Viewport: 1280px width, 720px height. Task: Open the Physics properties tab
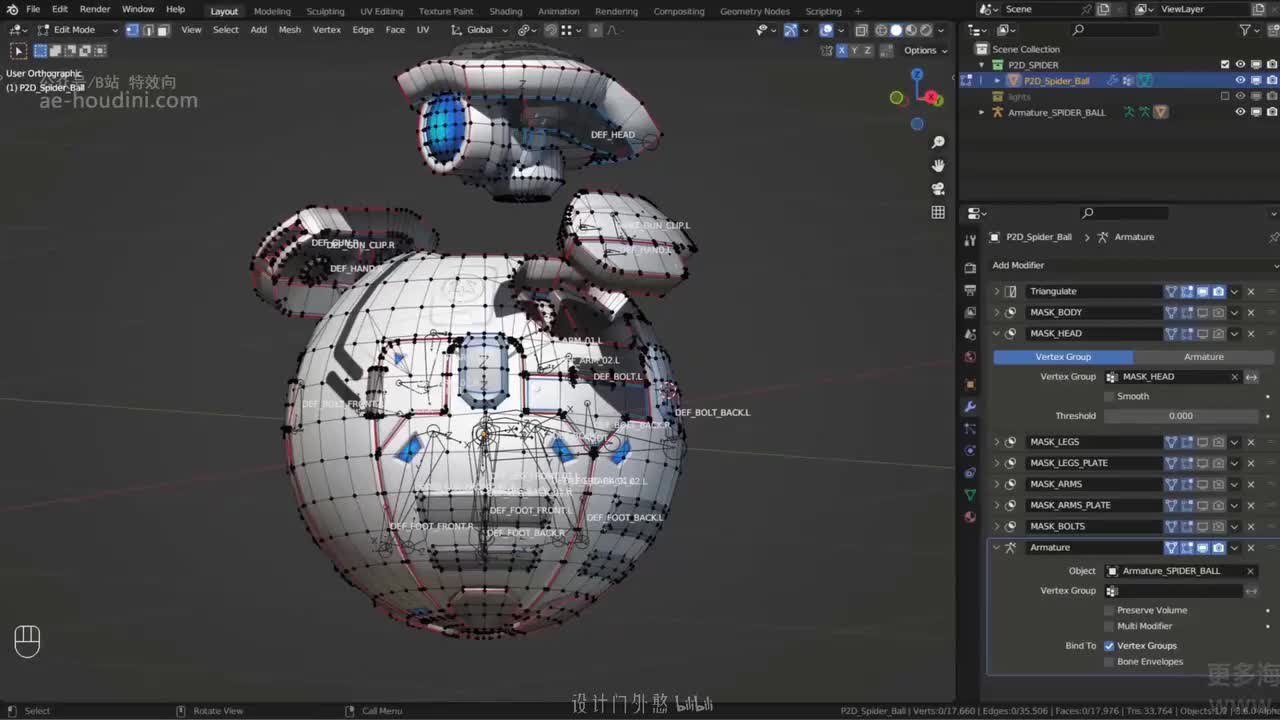click(x=970, y=451)
